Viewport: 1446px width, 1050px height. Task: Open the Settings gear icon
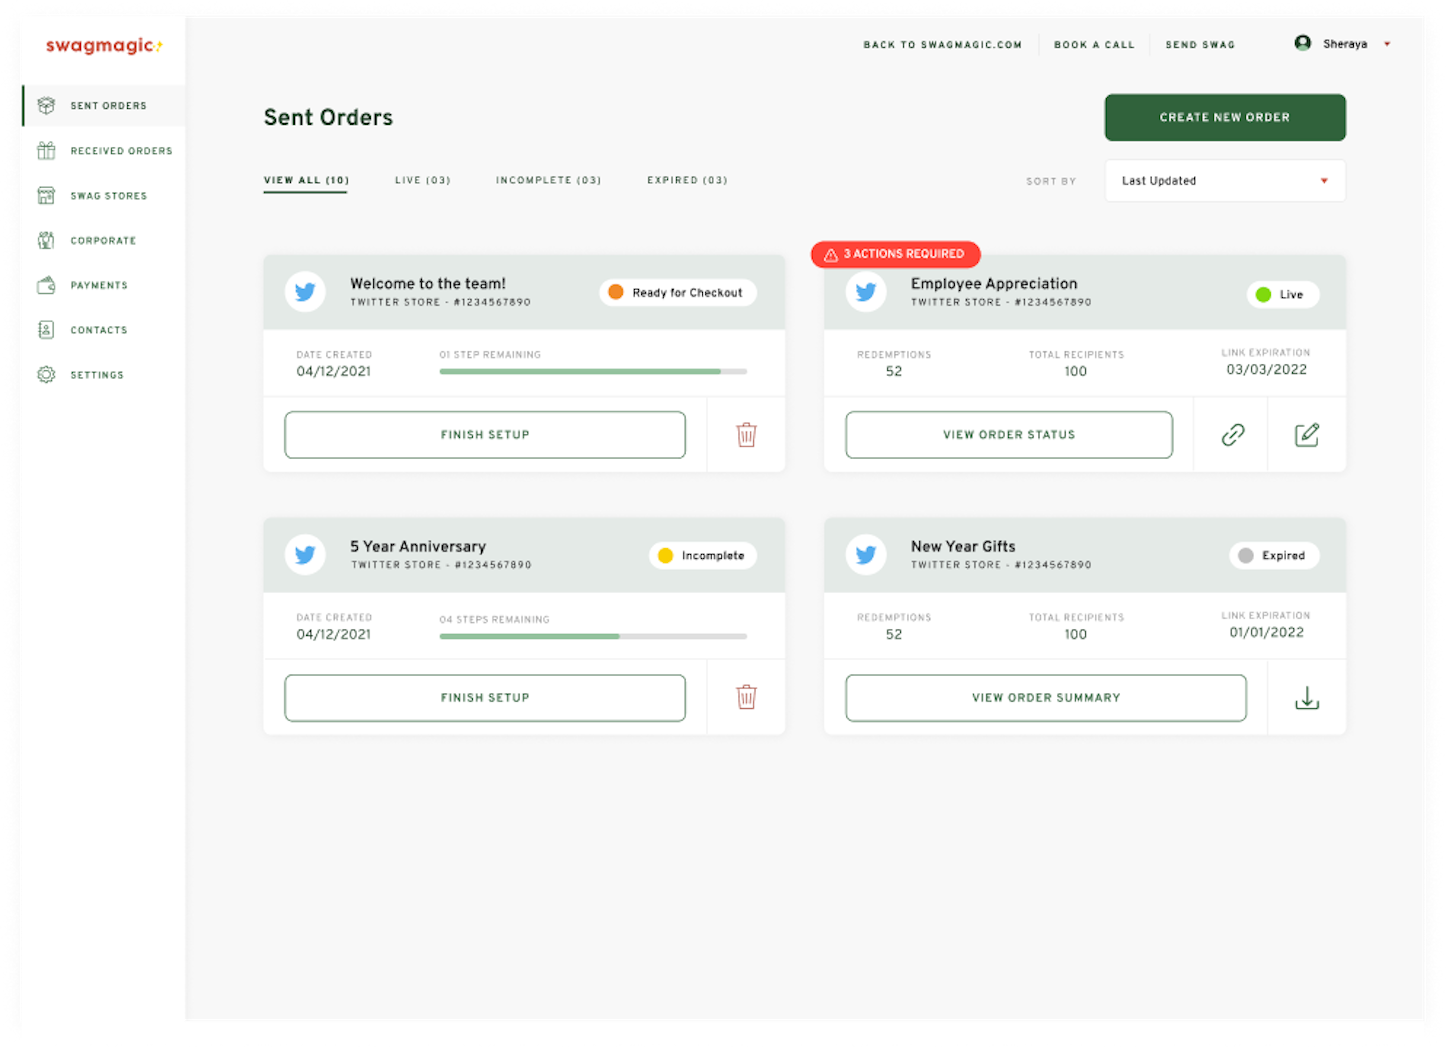[46, 374]
